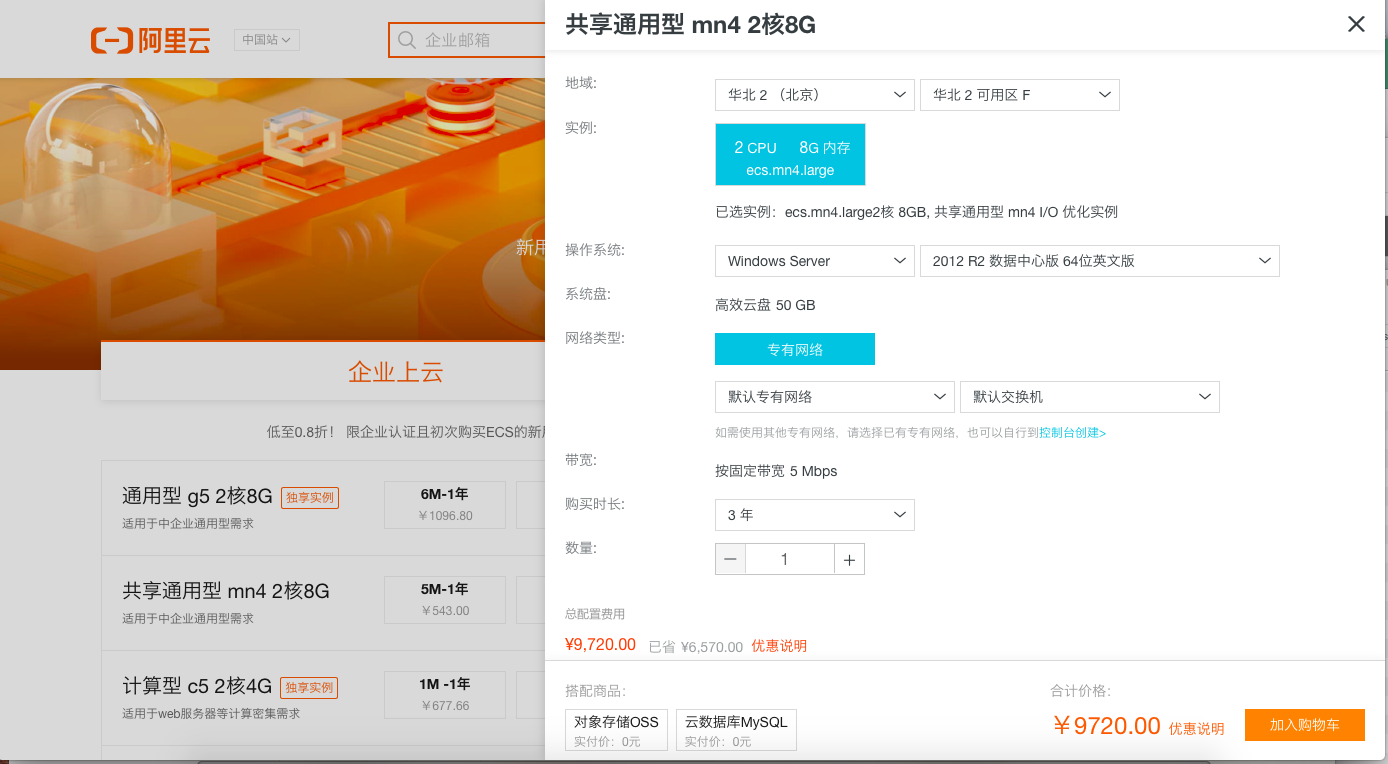Open the 2012 R2 数据中心版 version dropdown
Screen dimensions: 1388x764
[1100, 261]
